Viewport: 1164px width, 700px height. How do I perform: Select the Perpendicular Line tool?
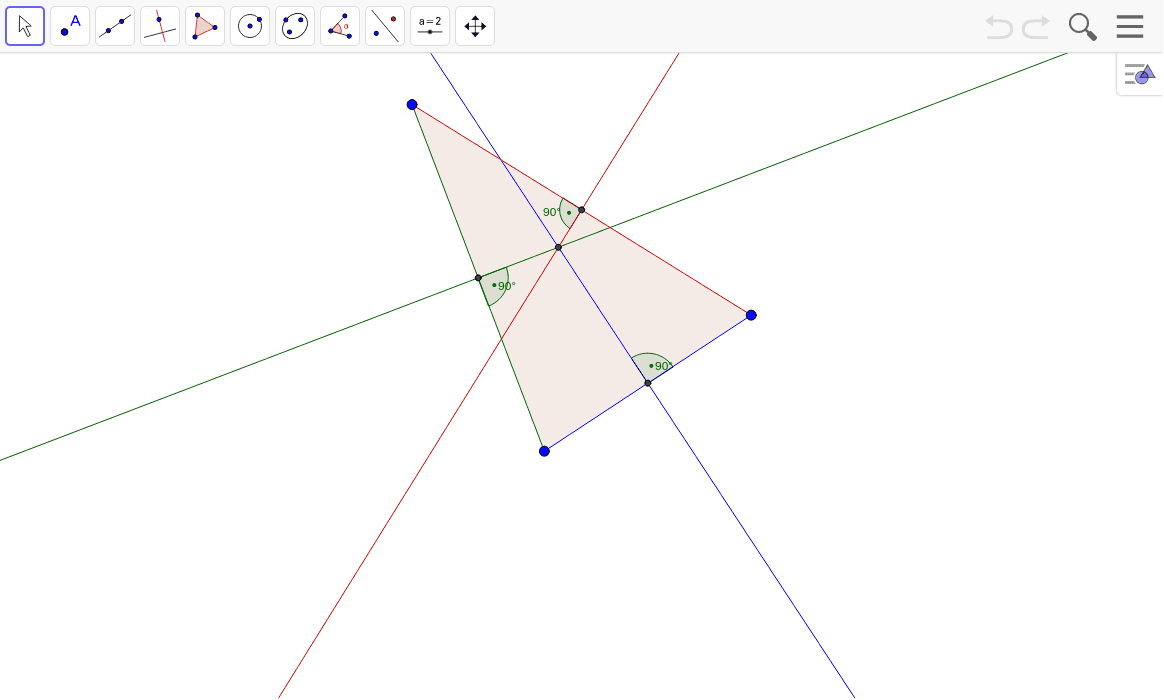click(160, 26)
